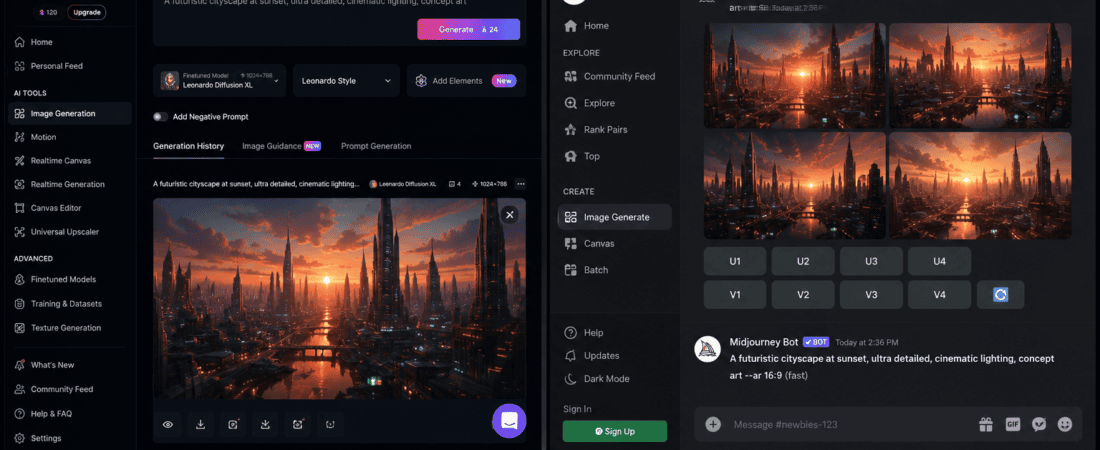Upscale image with U4 button
This screenshot has height=450, width=1100.
pyautogui.click(x=939, y=261)
